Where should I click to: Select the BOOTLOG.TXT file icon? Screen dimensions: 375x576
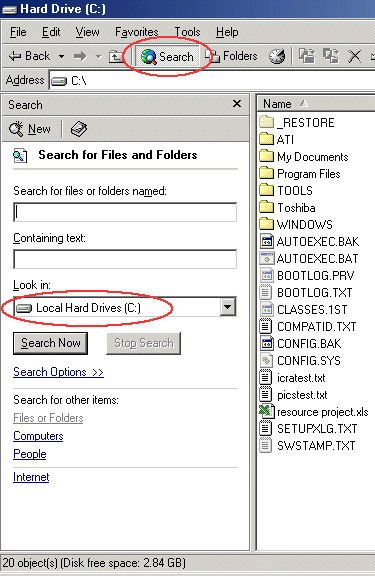point(266,292)
